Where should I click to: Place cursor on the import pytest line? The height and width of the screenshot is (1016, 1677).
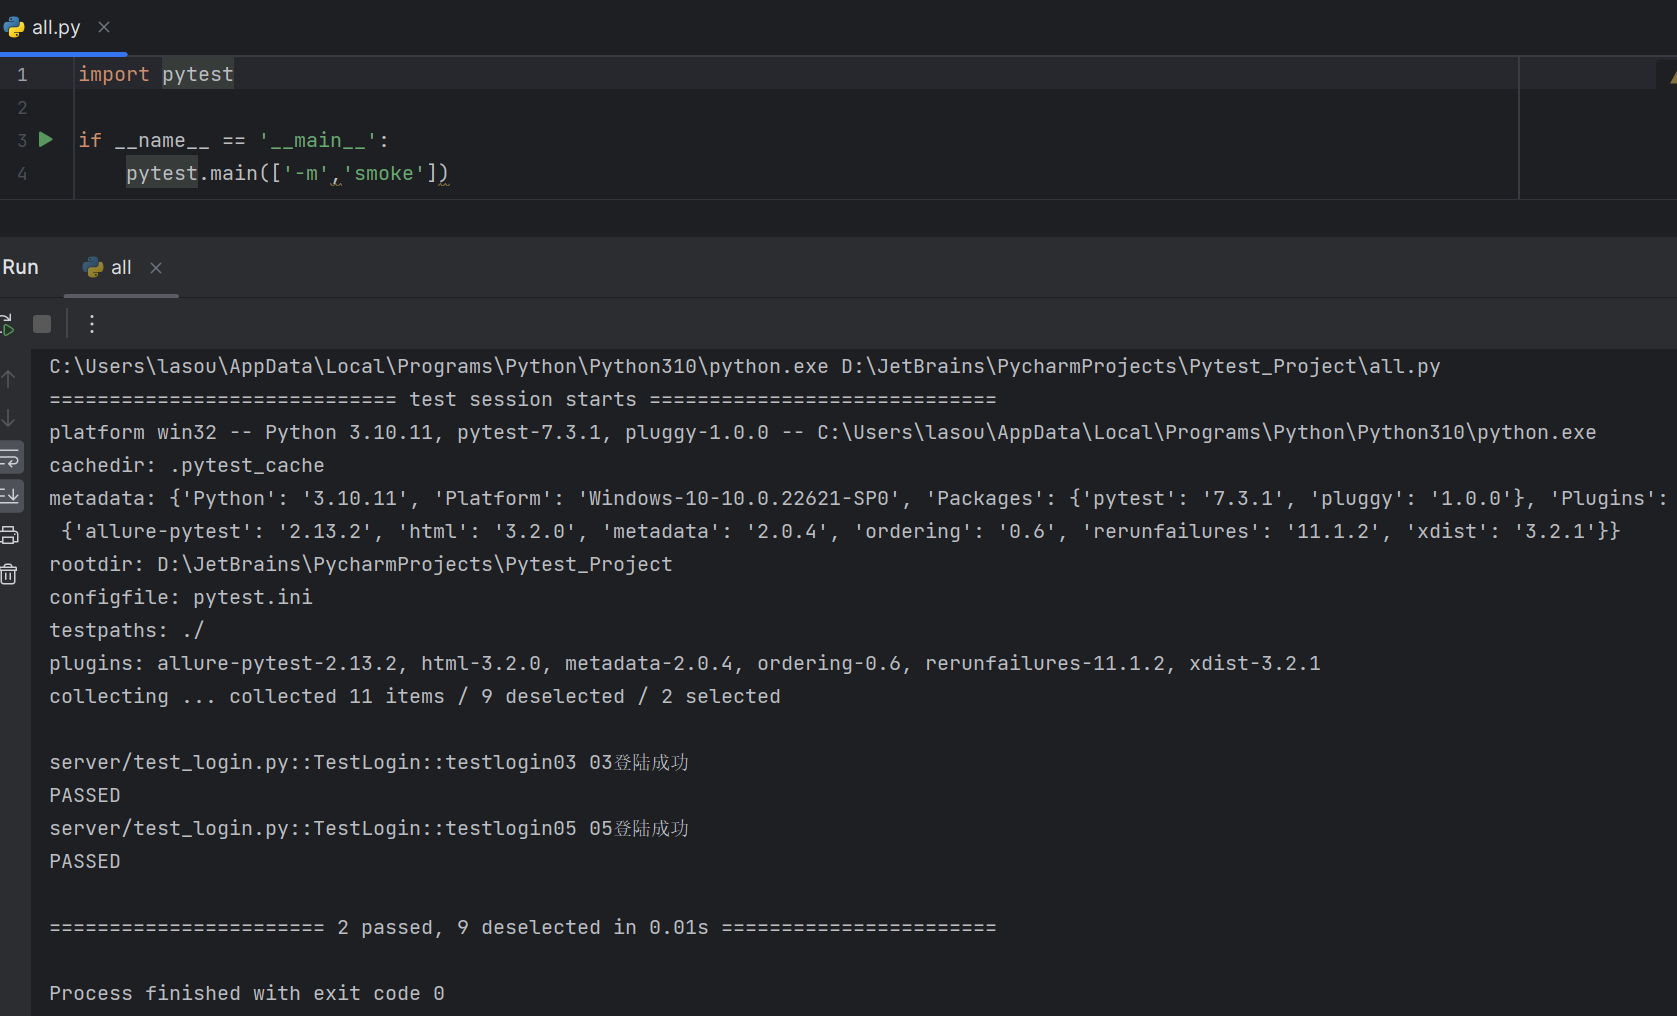click(x=156, y=74)
